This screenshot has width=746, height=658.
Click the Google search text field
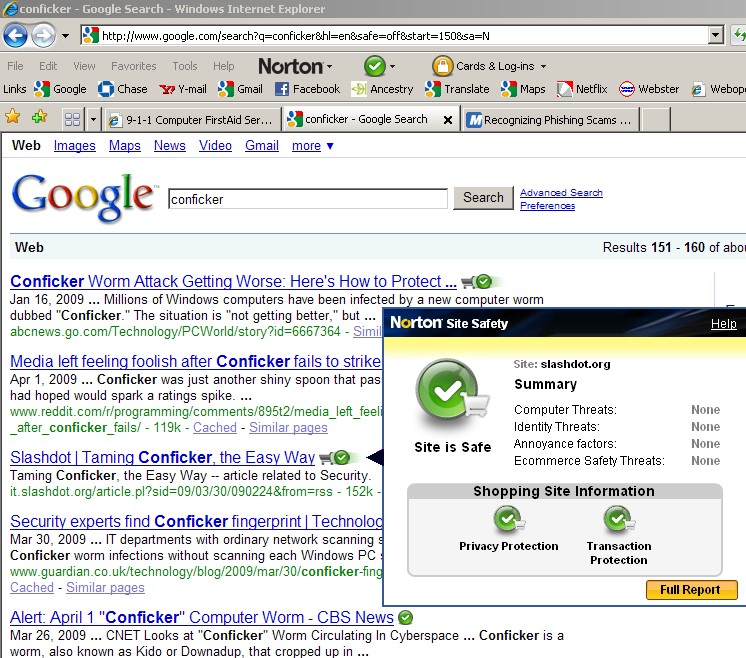307,199
